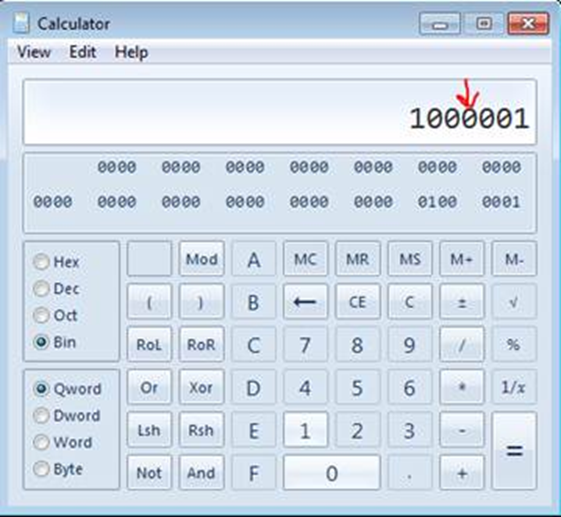Select Qword data size
The width and height of the screenshot is (561, 517).
click(41, 389)
